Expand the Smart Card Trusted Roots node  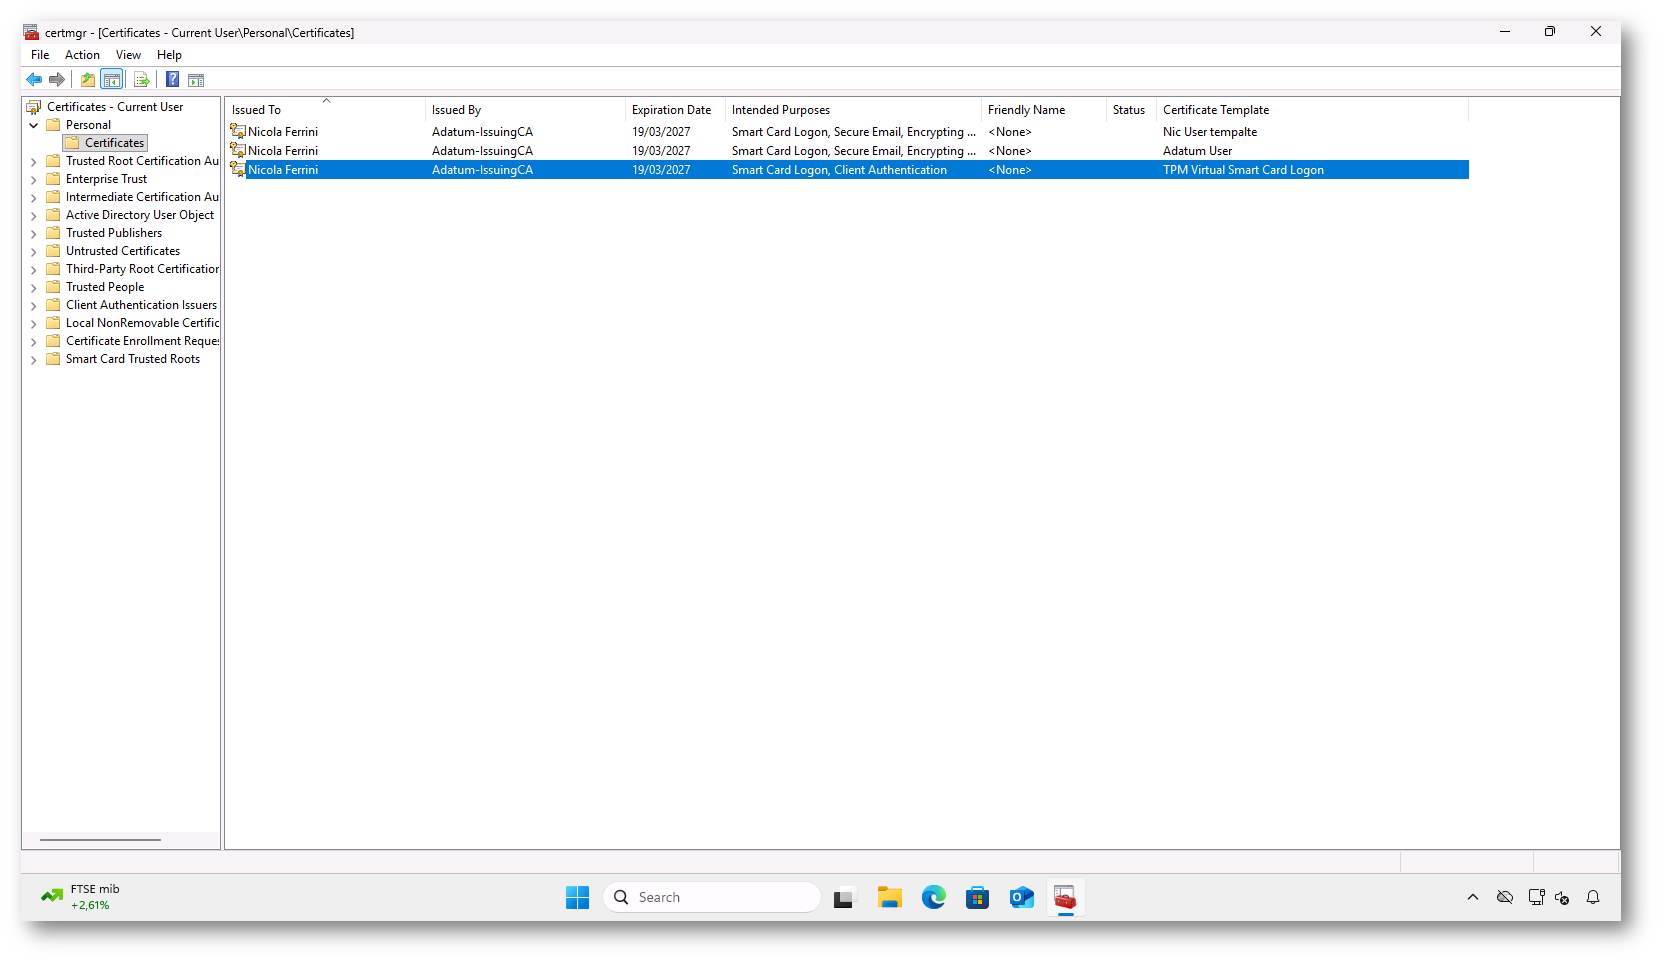click(34, 360)
